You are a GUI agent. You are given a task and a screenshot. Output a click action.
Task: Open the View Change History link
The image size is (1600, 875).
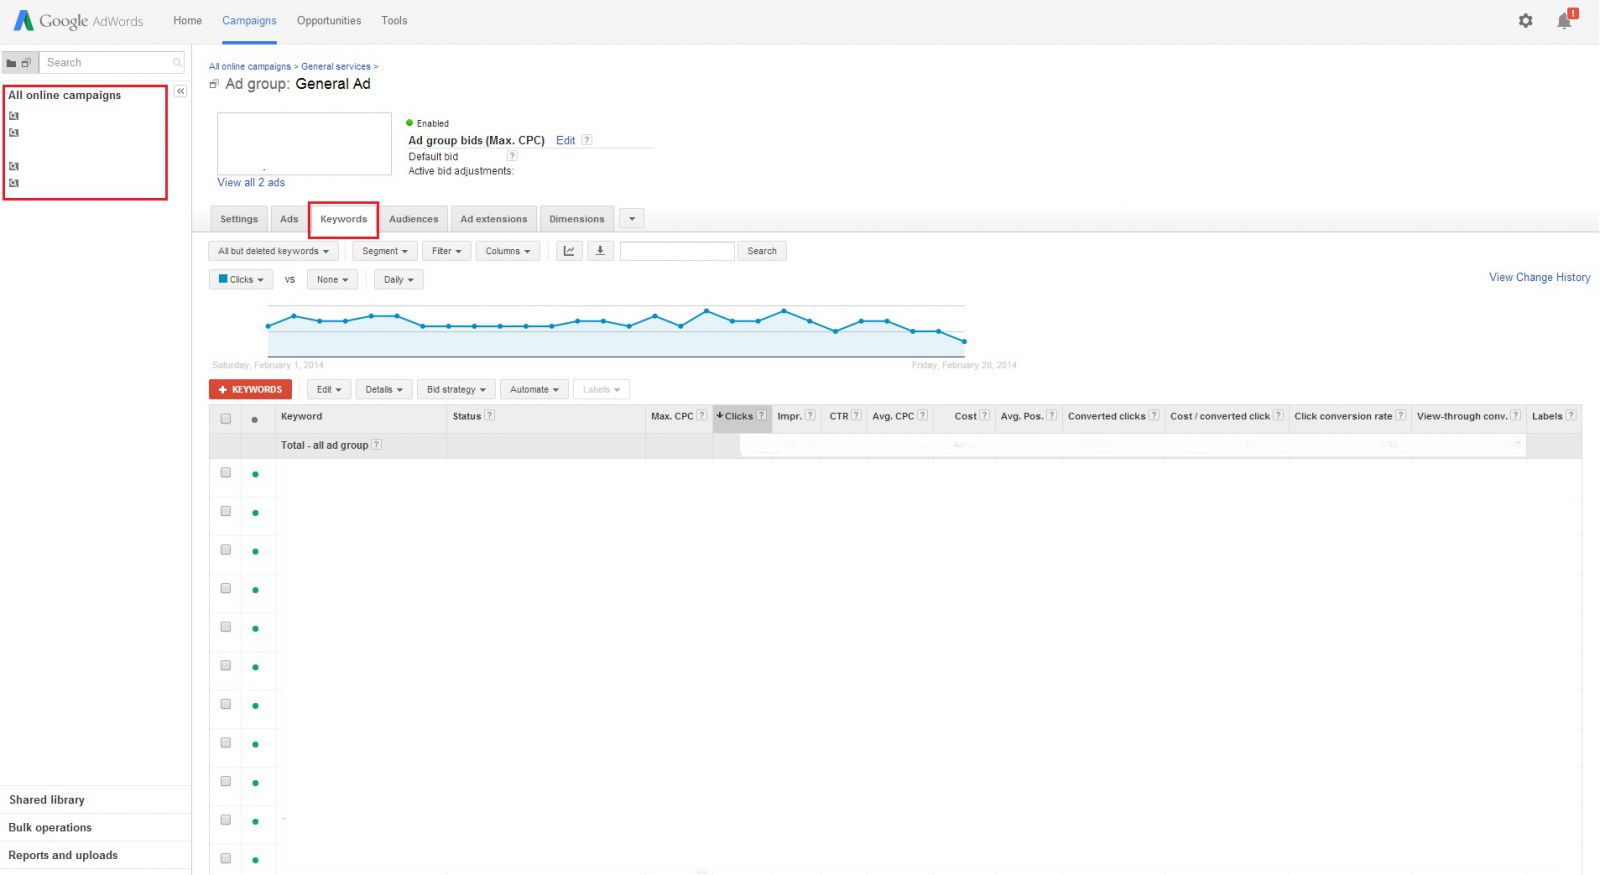(1539, 278)
